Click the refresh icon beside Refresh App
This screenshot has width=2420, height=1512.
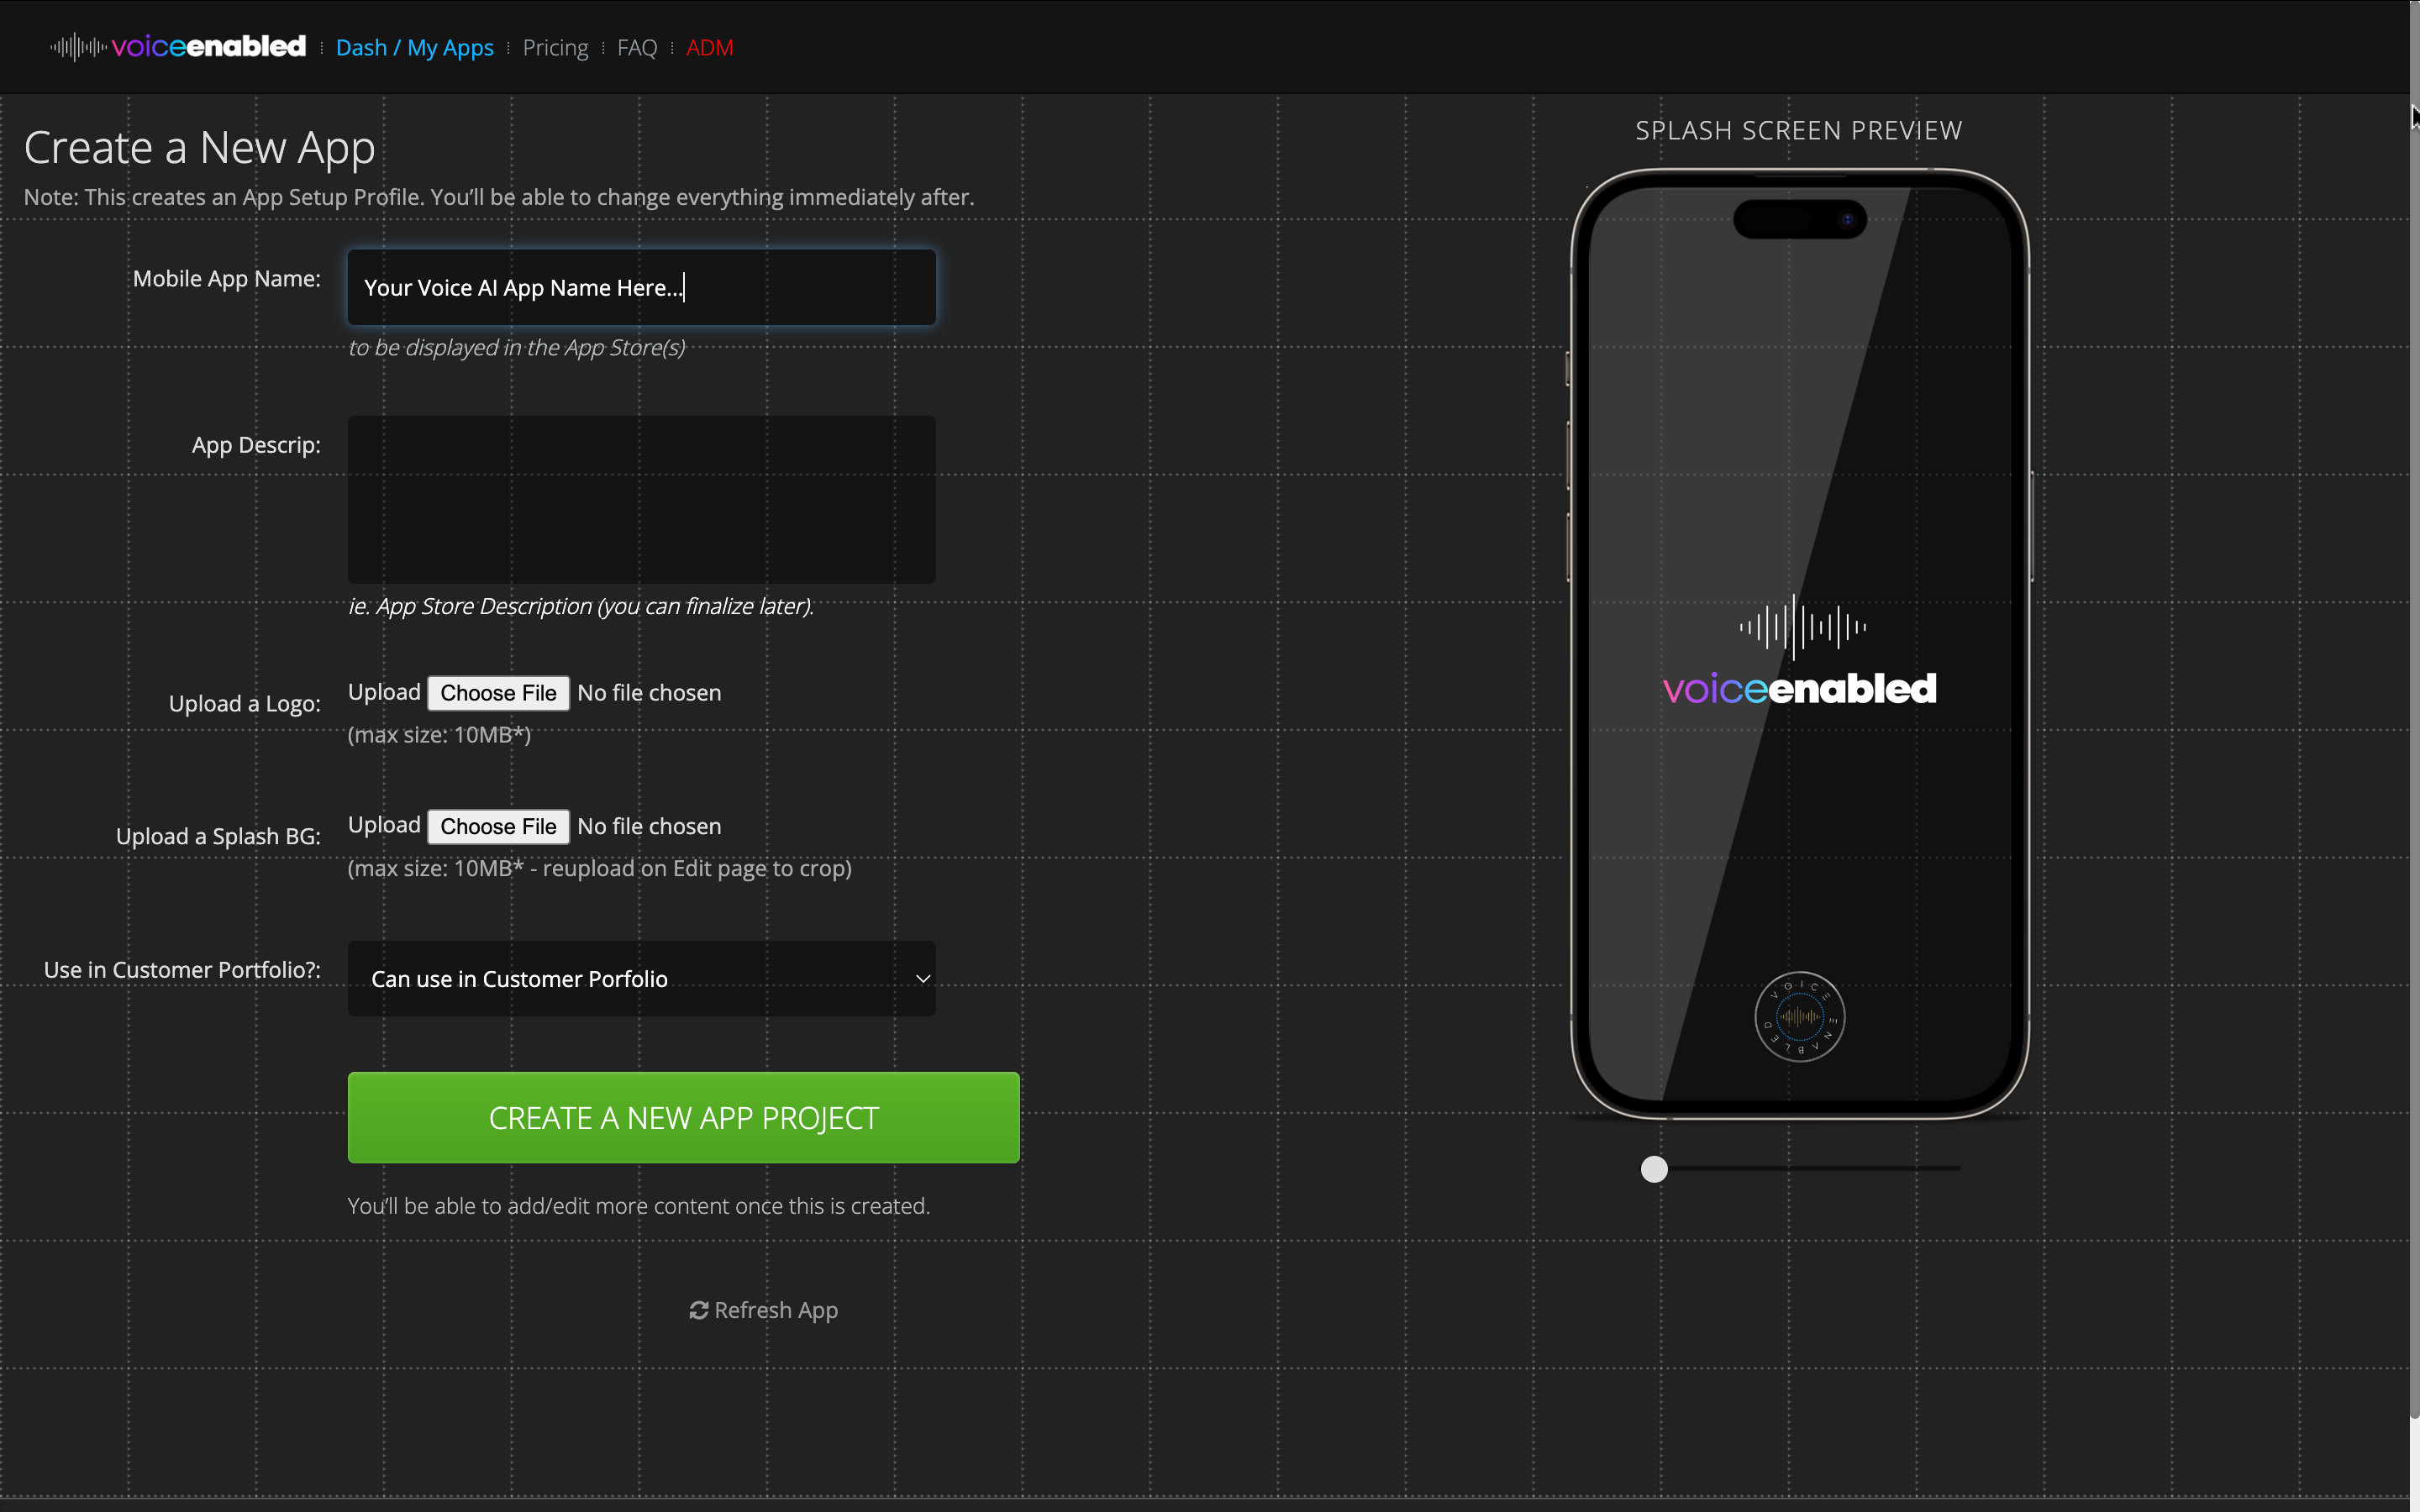[699, 1310]
